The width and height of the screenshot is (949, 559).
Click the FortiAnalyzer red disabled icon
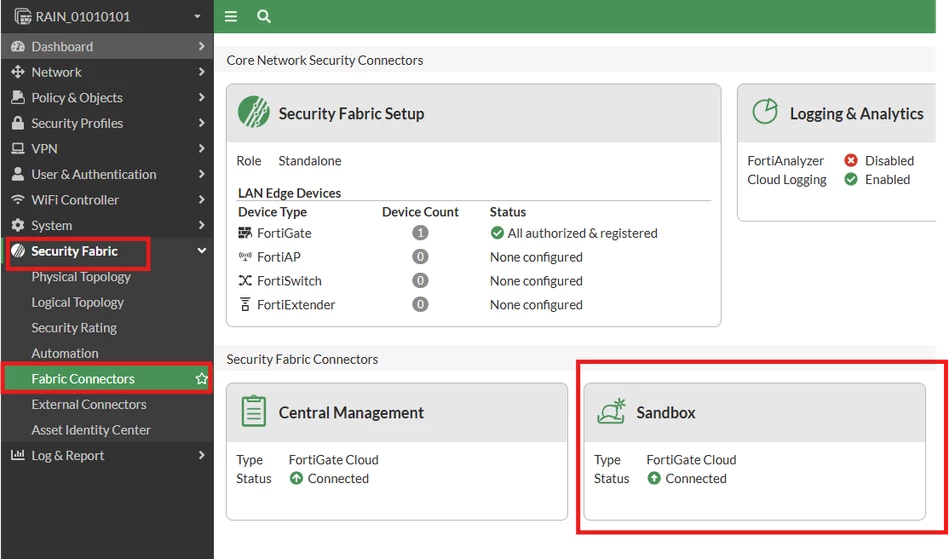(851, 160)
